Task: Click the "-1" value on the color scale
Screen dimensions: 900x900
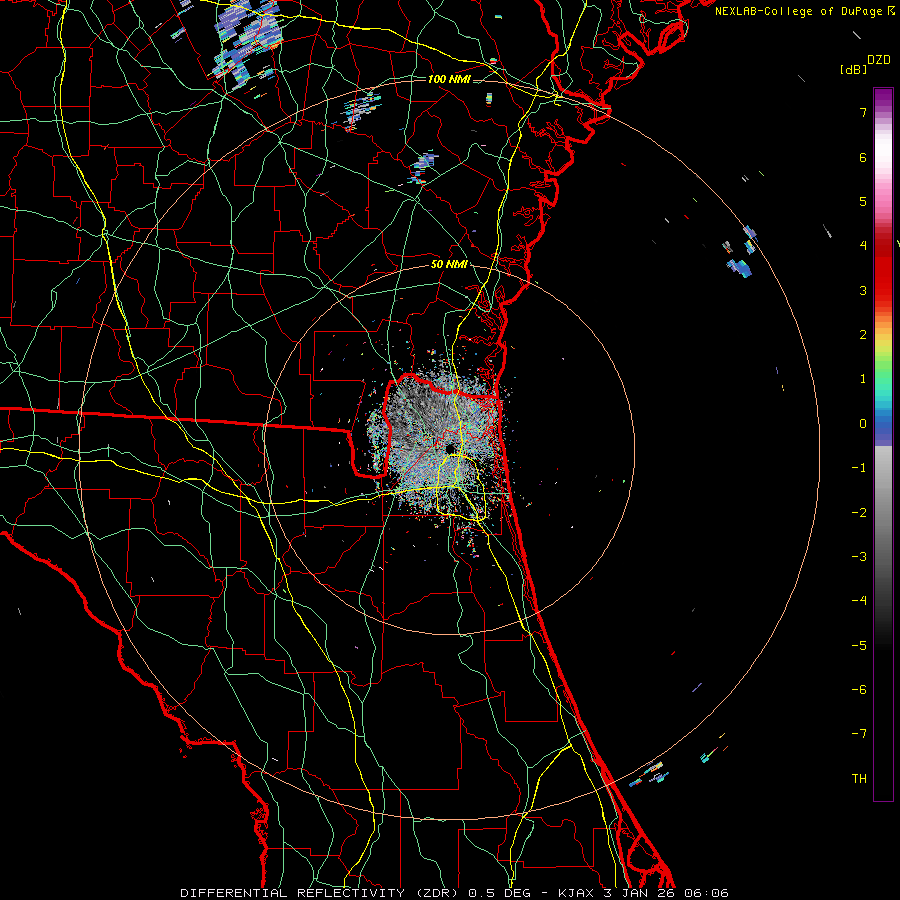Action: pyautogui.click(x=859, y=468)
